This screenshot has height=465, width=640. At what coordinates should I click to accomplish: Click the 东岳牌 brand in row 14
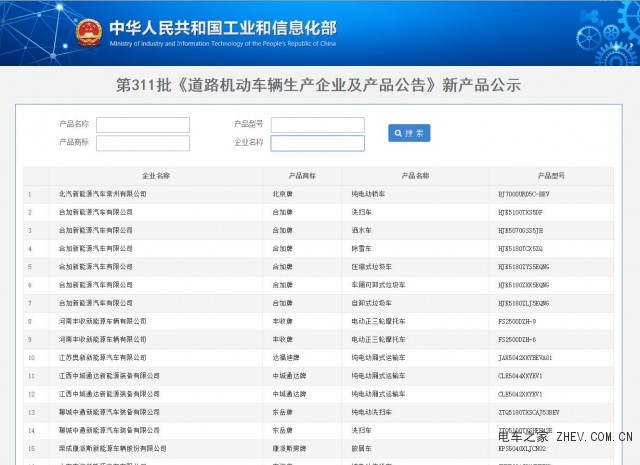click(x=282, y=430)
